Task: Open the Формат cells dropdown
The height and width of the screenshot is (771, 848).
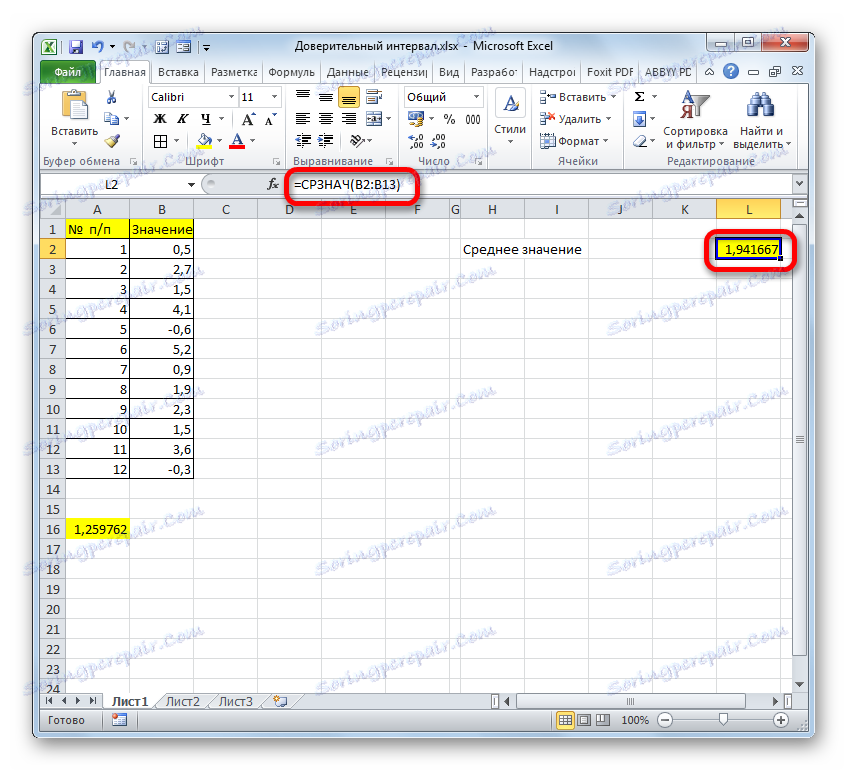Action: [575, 141]
